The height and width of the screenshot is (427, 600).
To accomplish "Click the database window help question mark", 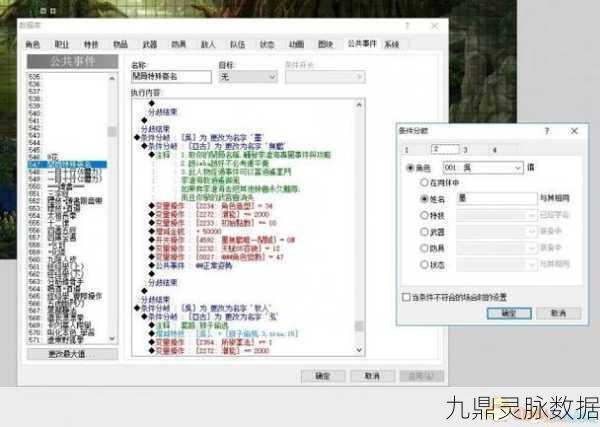I will 407,26.
